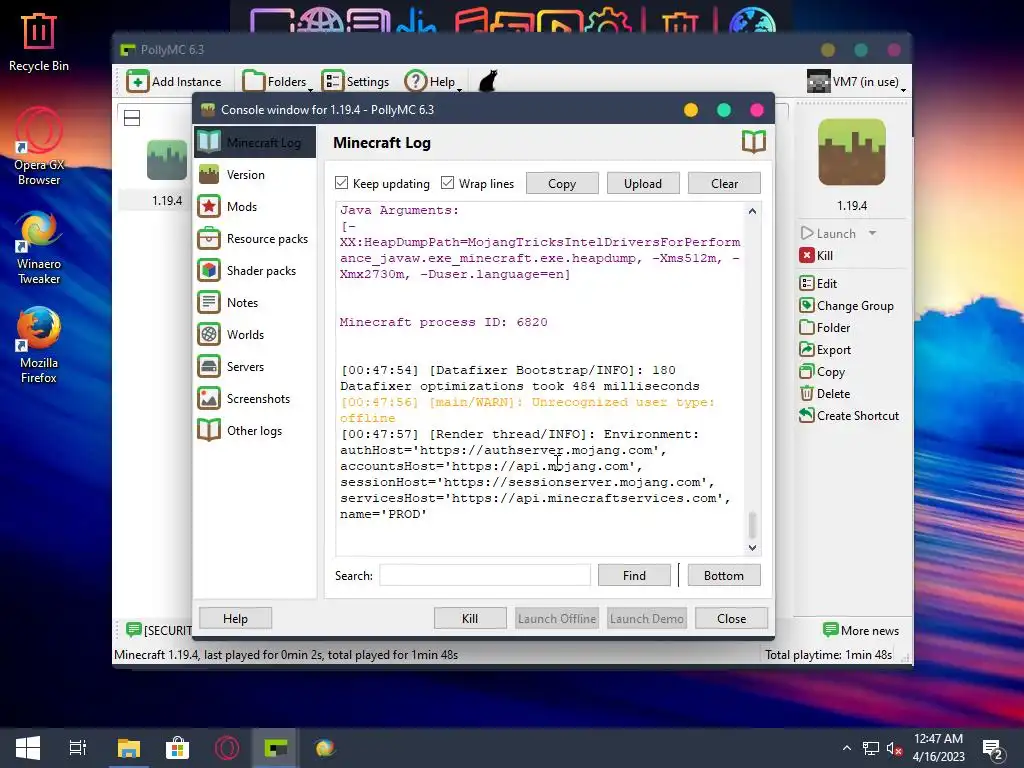Upload the log with the Upload button

click(x=643, y=184)
